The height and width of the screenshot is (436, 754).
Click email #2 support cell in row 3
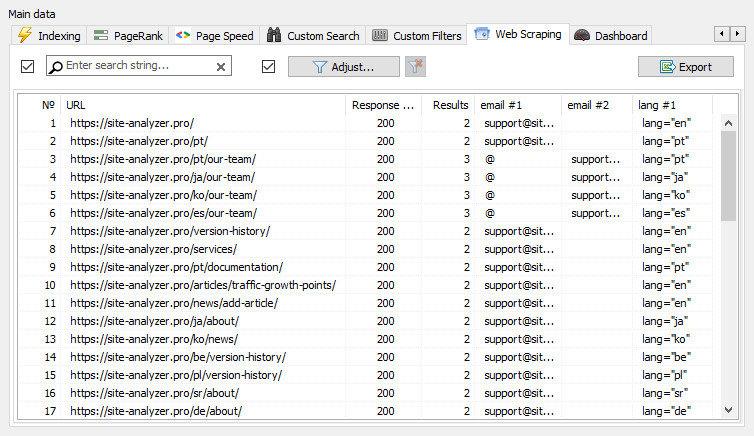595,159
